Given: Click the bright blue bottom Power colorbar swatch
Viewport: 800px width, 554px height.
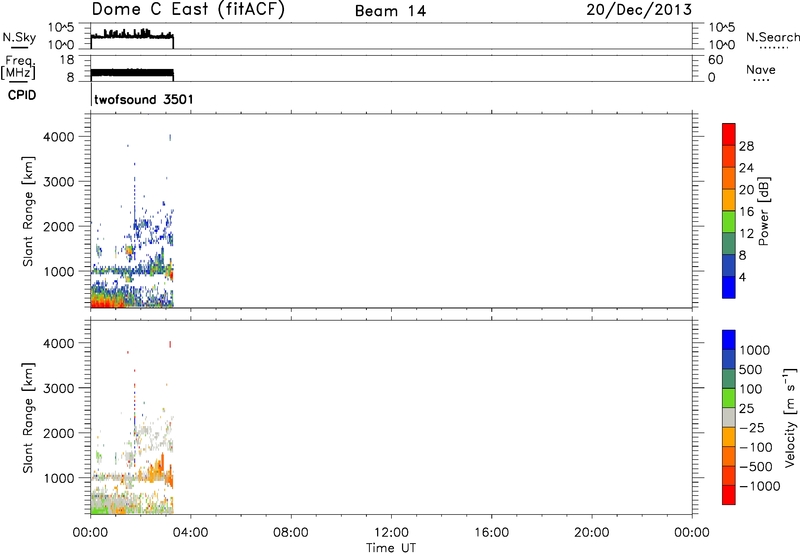Looking at the screenshot, I should point(729,287).
